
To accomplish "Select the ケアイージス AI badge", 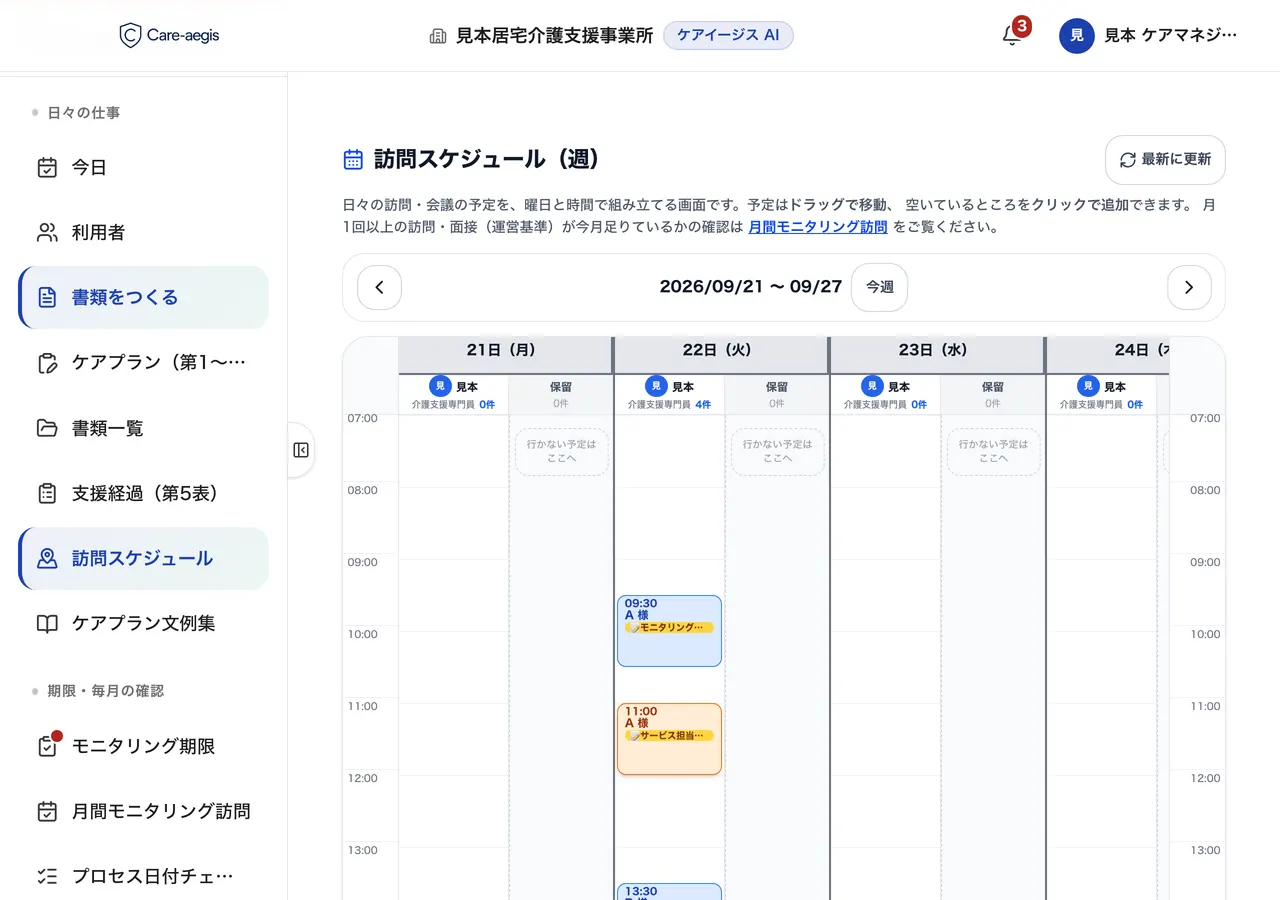I will [x=728, y=36].
